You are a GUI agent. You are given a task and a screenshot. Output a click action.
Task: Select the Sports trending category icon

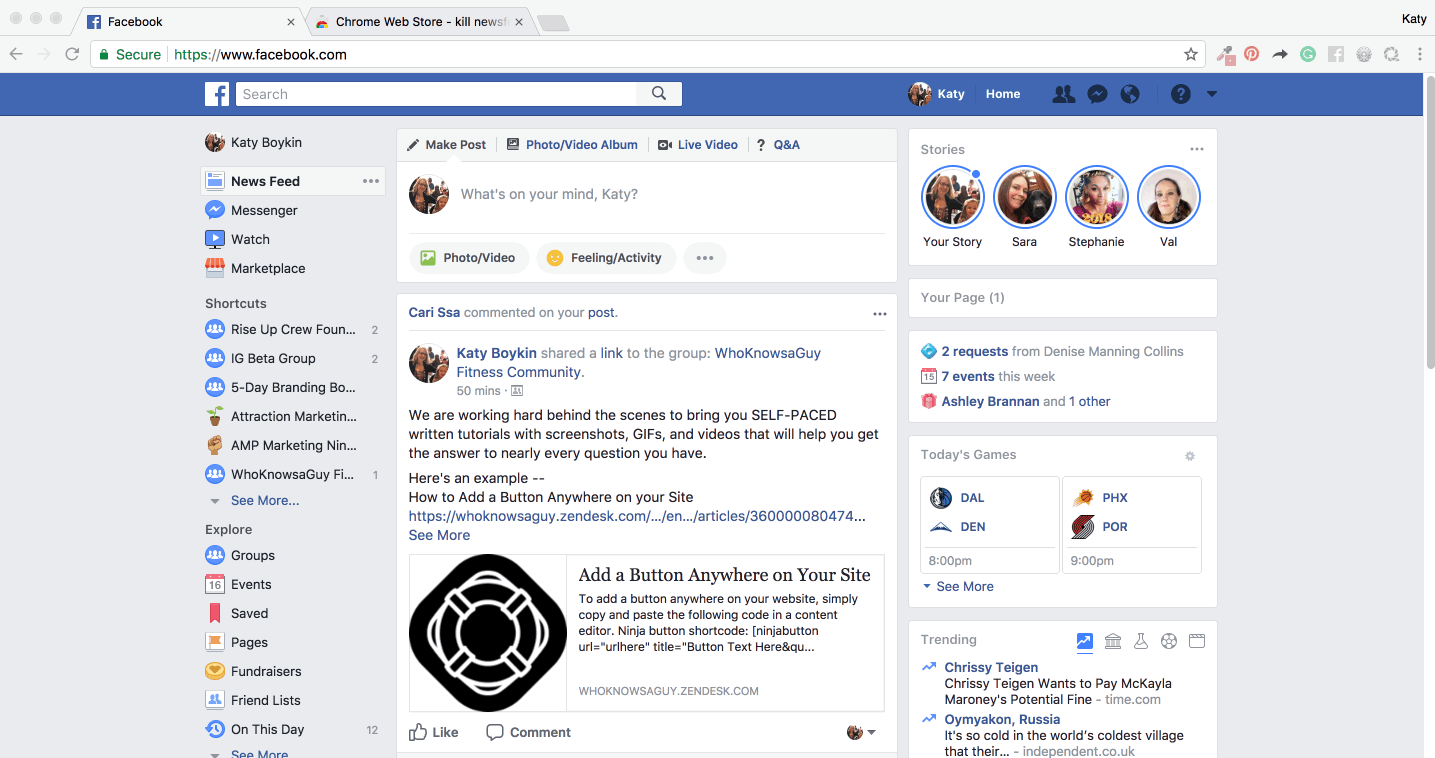coord(1169,641)
